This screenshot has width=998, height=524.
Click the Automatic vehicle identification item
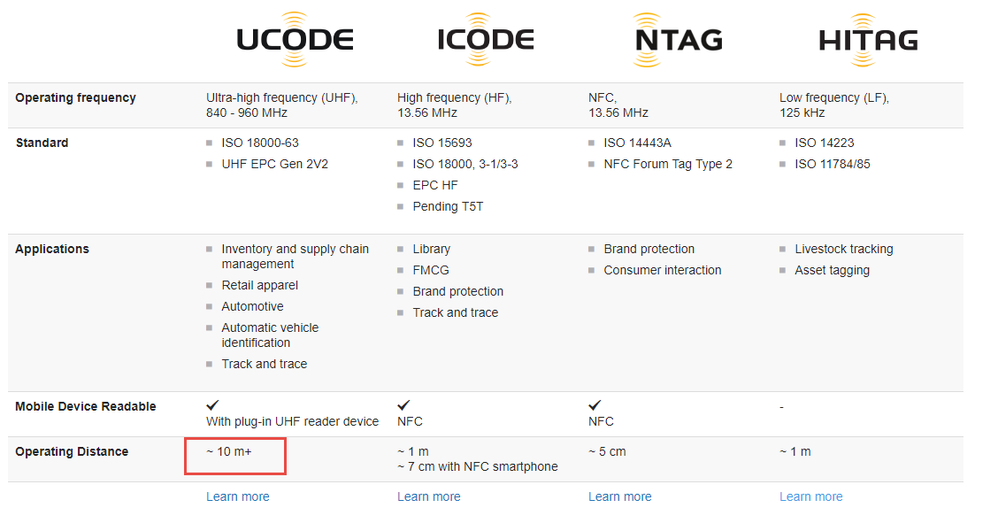coord(270,335)
